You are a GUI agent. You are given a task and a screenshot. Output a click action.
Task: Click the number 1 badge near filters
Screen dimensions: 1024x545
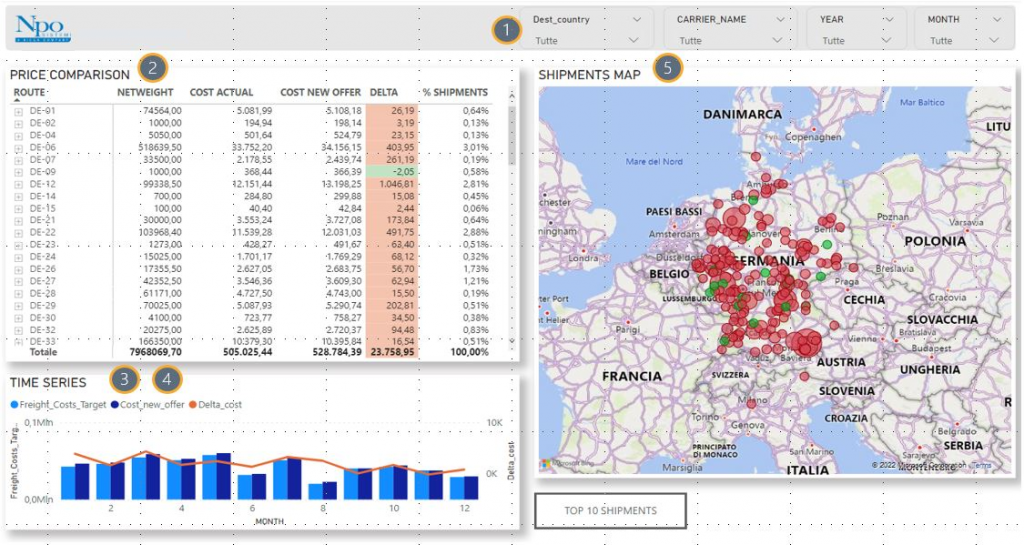(x=507, y=30)
